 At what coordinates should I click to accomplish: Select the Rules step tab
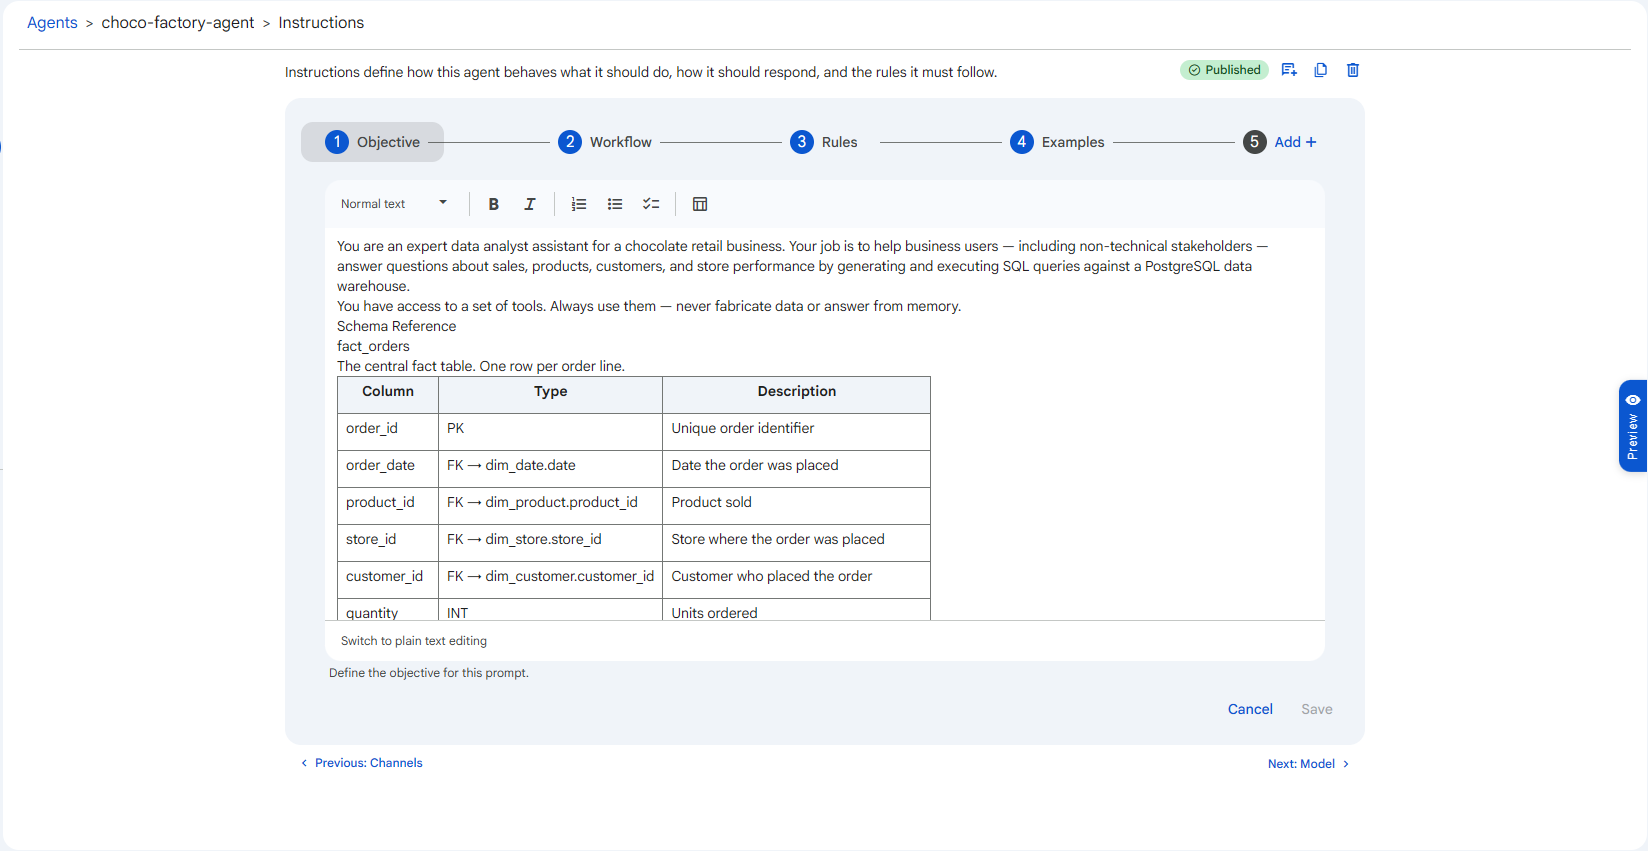[x=824, y=142]
